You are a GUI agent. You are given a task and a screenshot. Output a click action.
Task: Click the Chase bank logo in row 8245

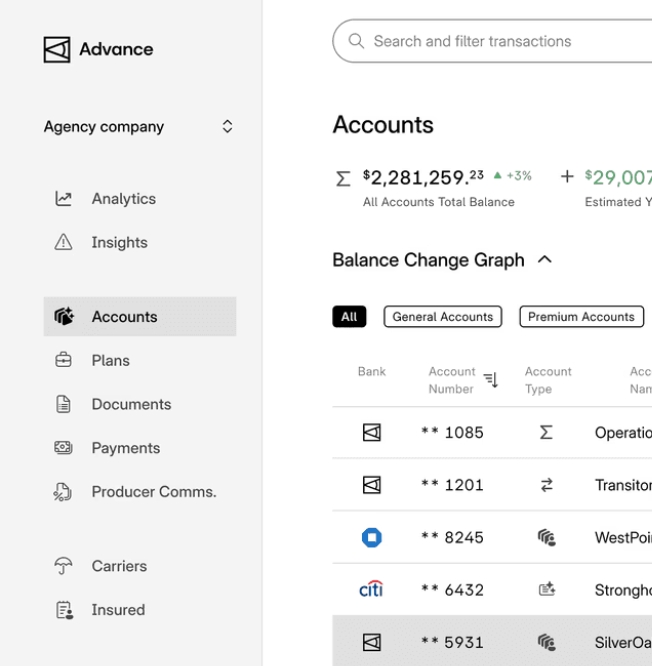coord(372,537)
